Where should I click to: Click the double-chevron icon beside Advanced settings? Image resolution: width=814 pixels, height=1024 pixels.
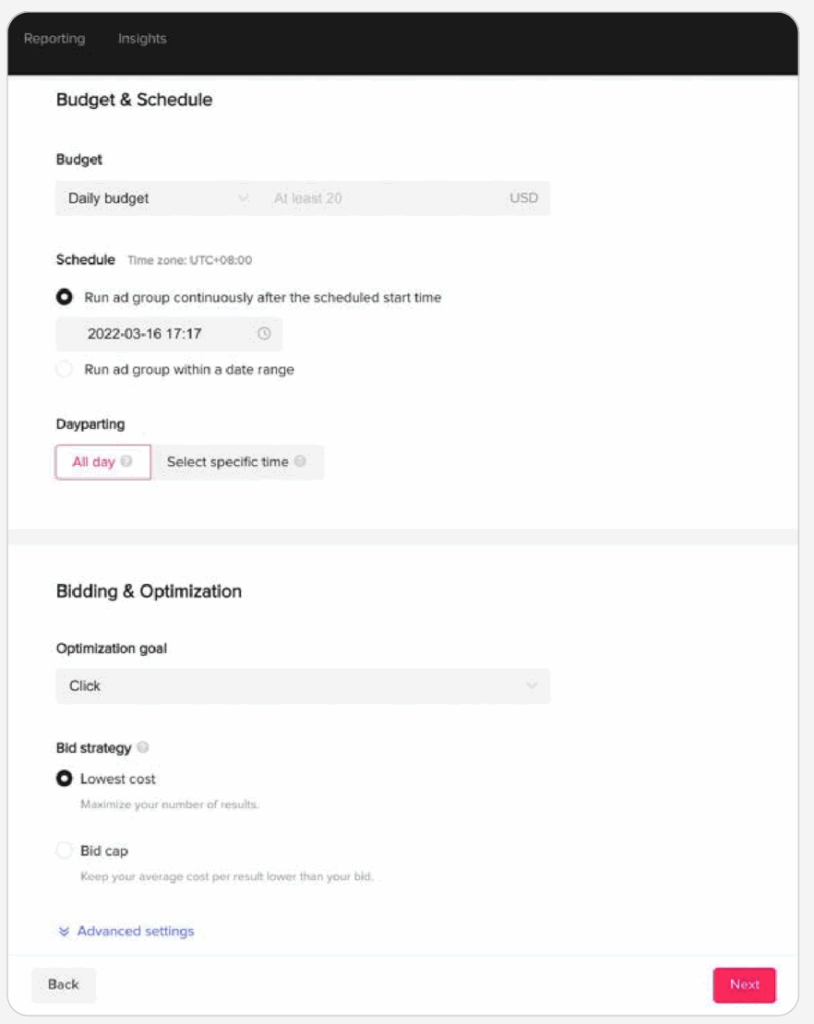click(64, 931)
